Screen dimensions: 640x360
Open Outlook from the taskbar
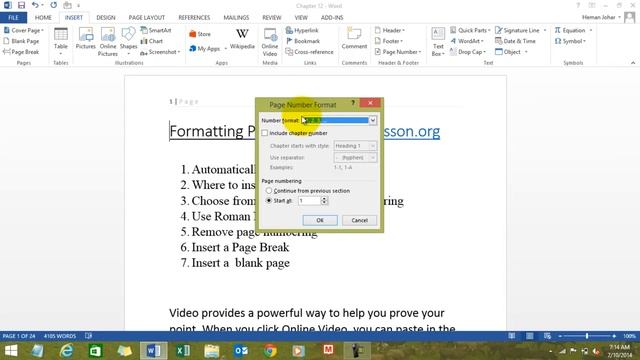point(241,351)
